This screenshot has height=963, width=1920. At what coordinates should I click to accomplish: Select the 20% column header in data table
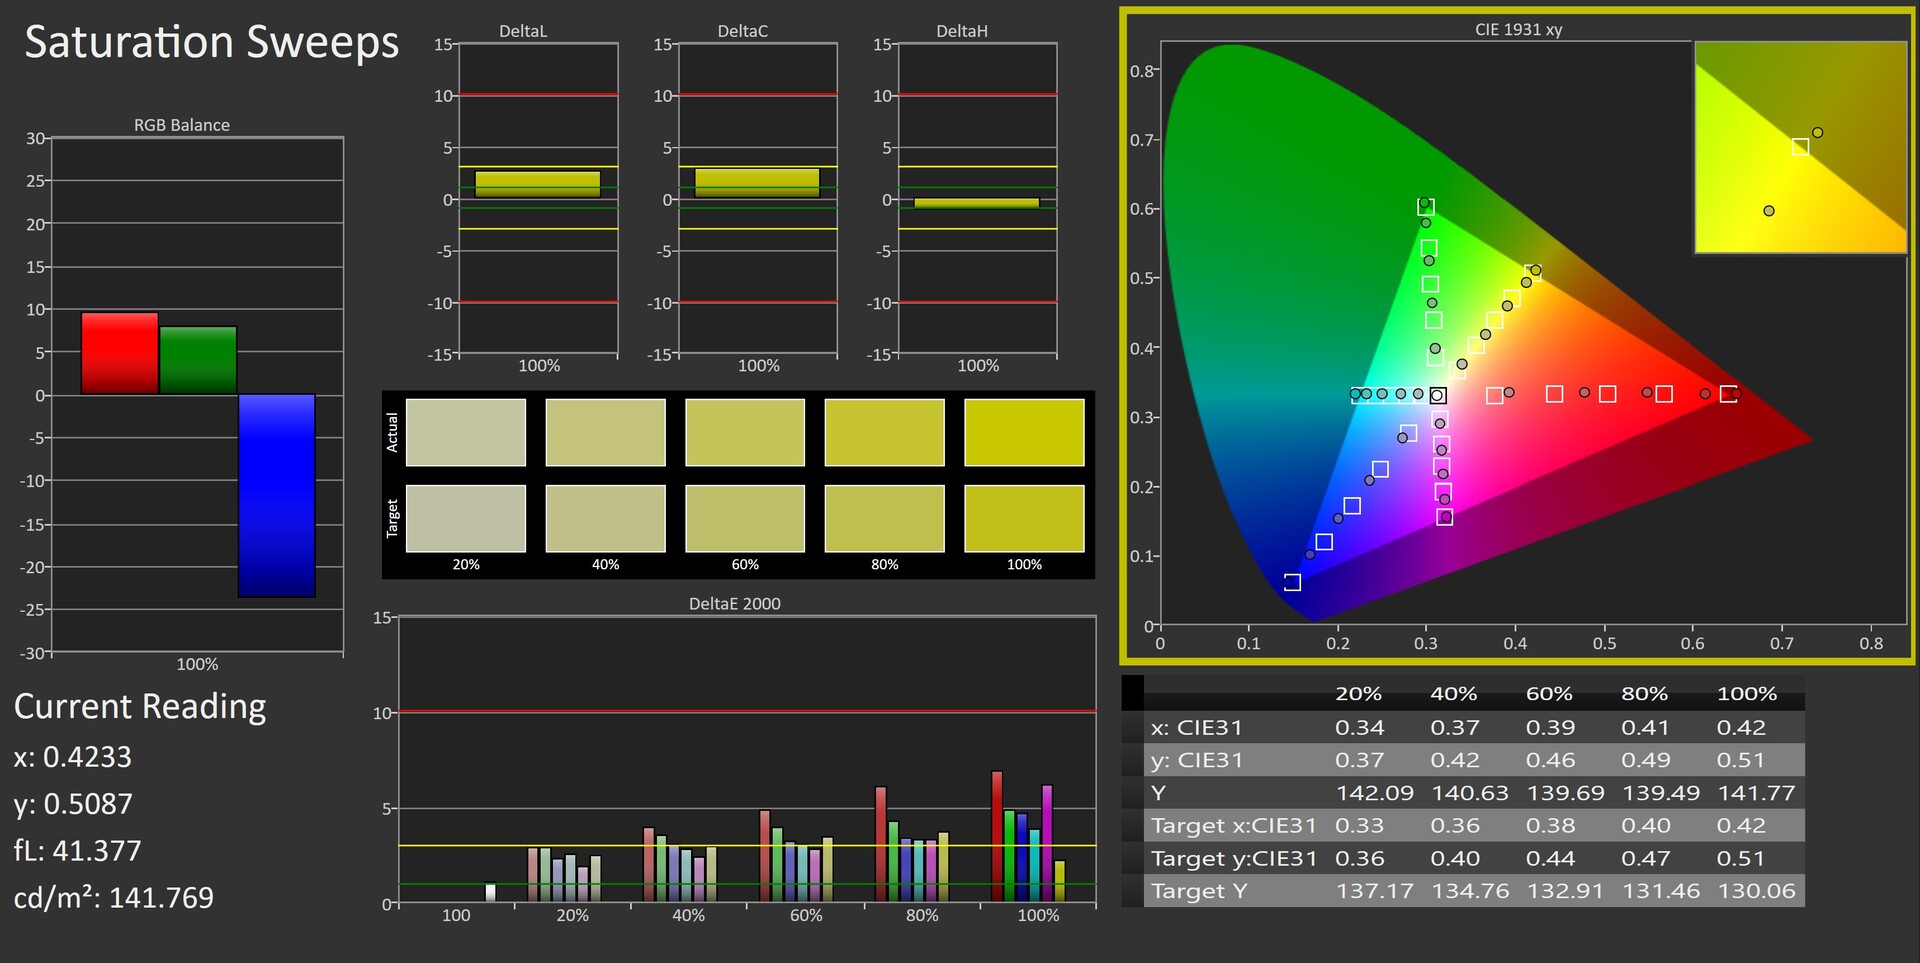(x=1358, y=694)
